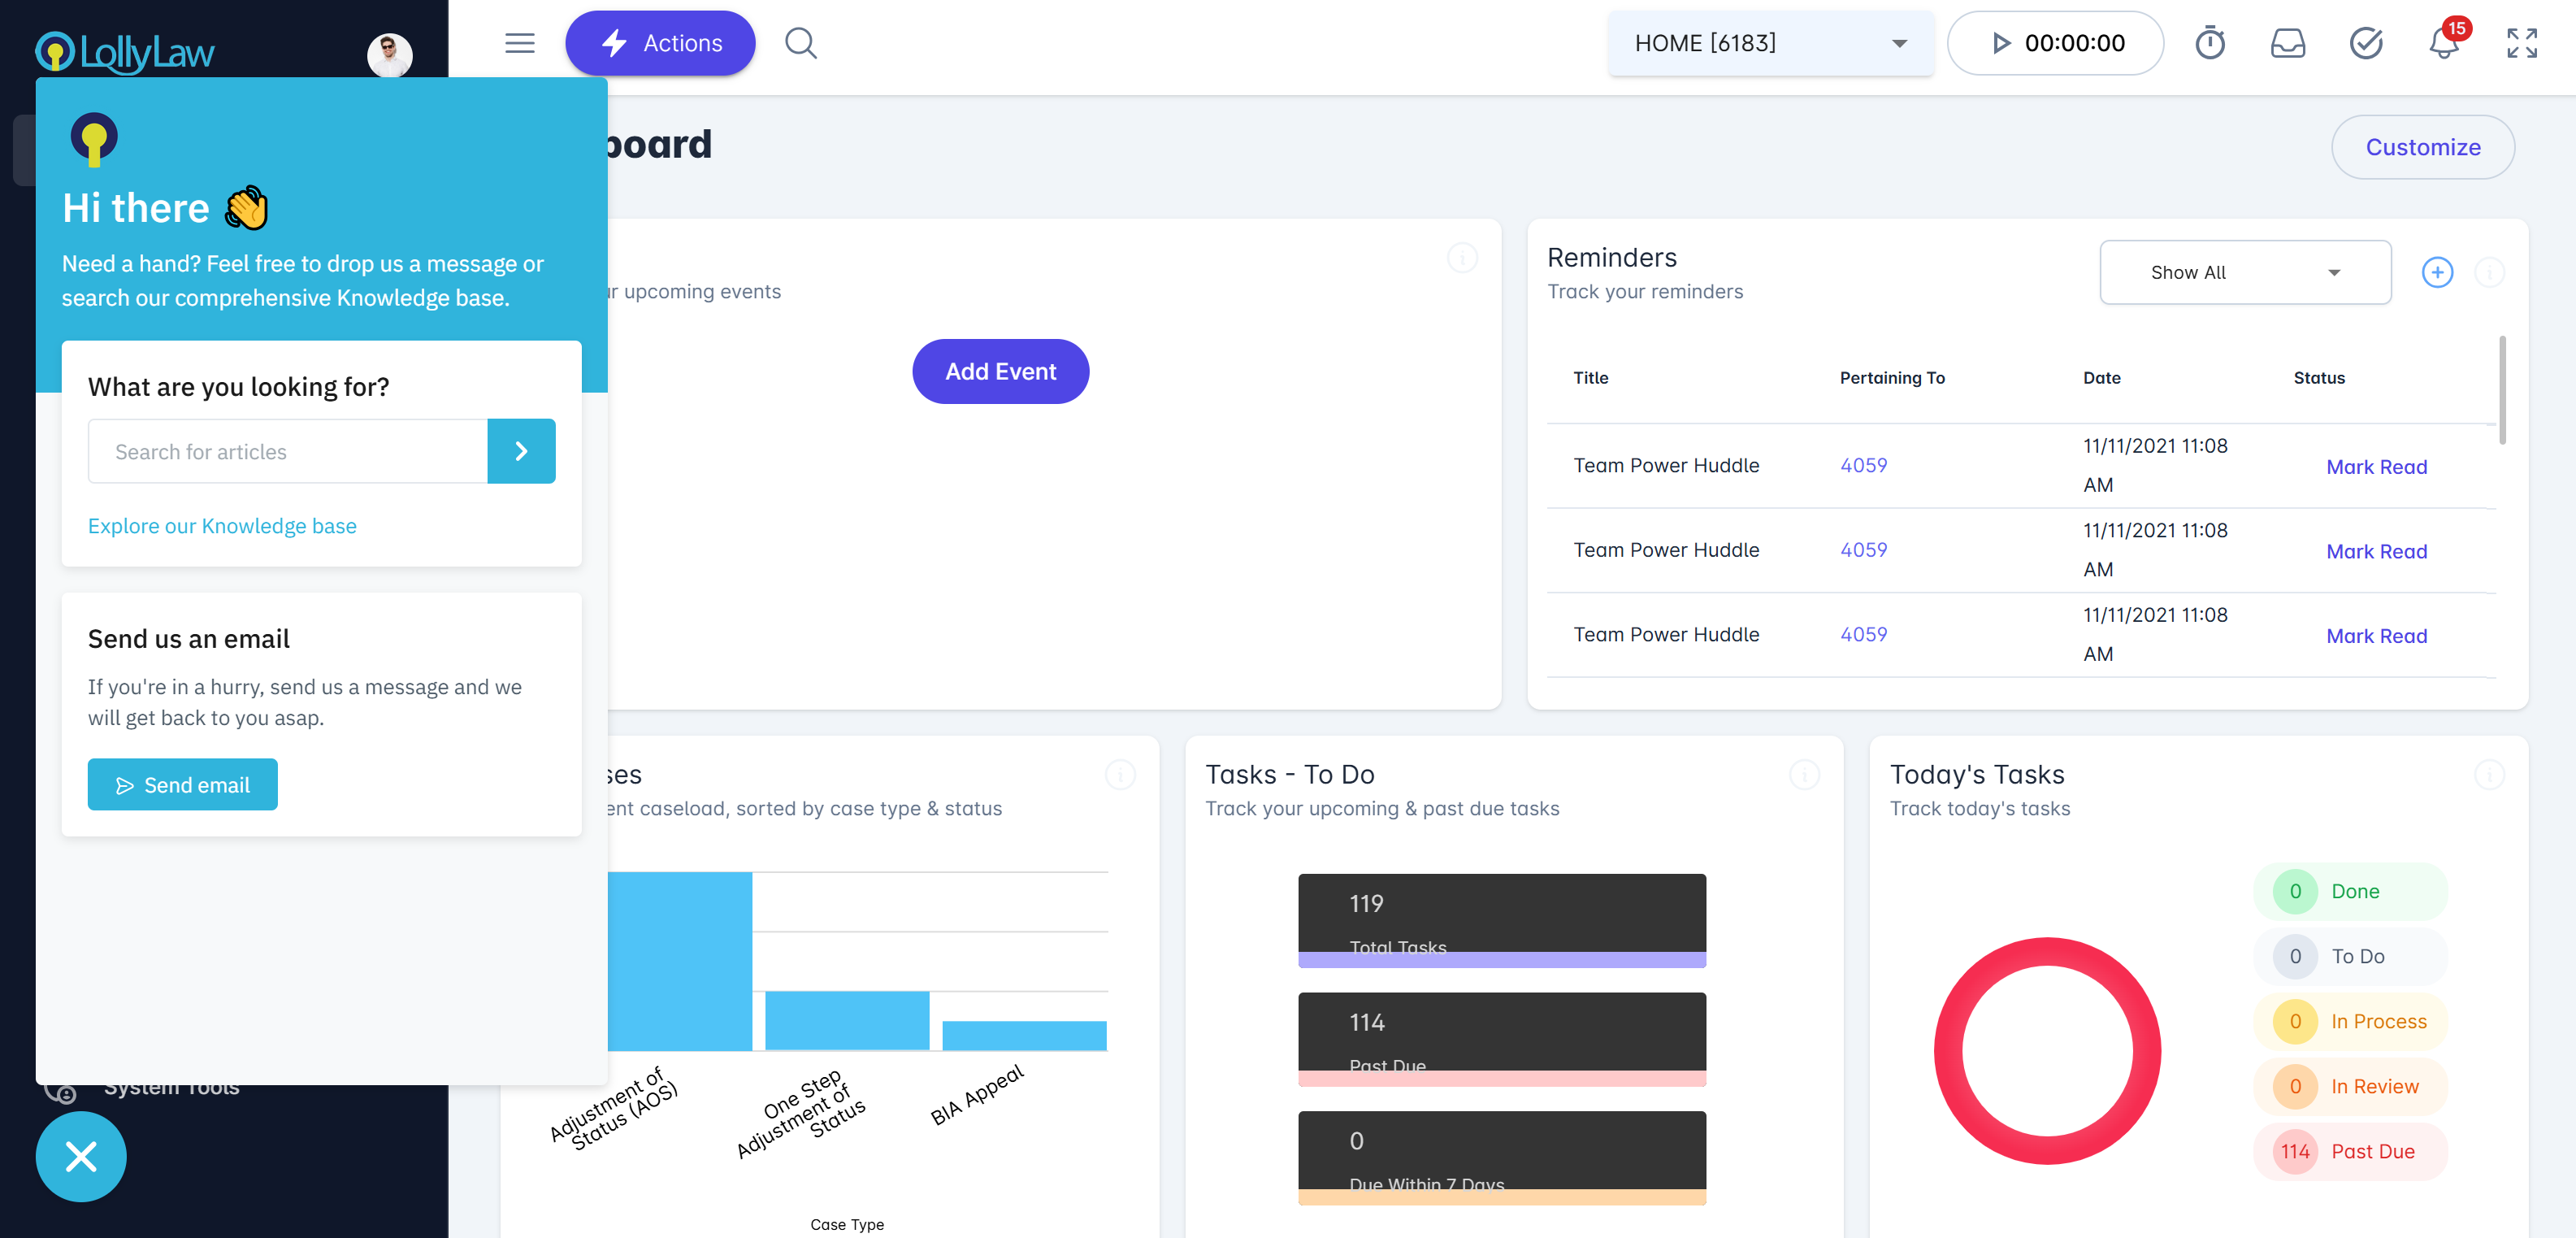Click the Search for articles field
The height and width of the screenshot is (1238, 2576).
tap(288, 451)
